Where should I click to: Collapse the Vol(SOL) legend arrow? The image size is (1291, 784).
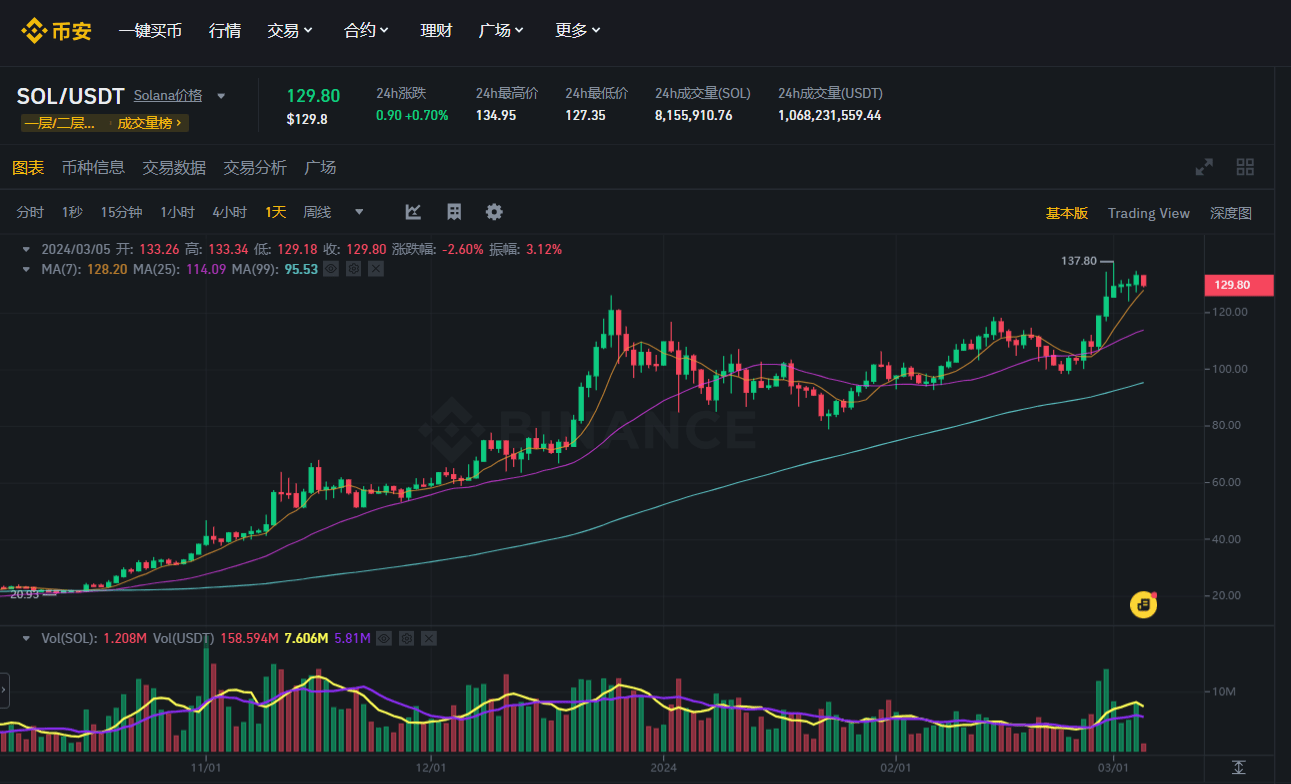pyautogui.click(x=26, y=638)
